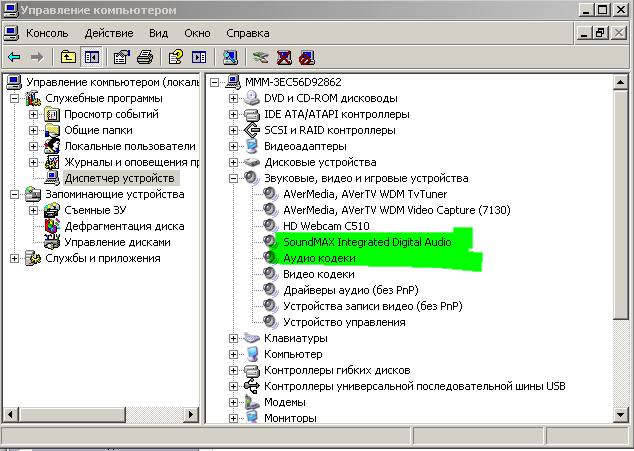Select AVerMedia, AVerTV WDM TvTuner device
634x451 pixels.
(365, 194)
